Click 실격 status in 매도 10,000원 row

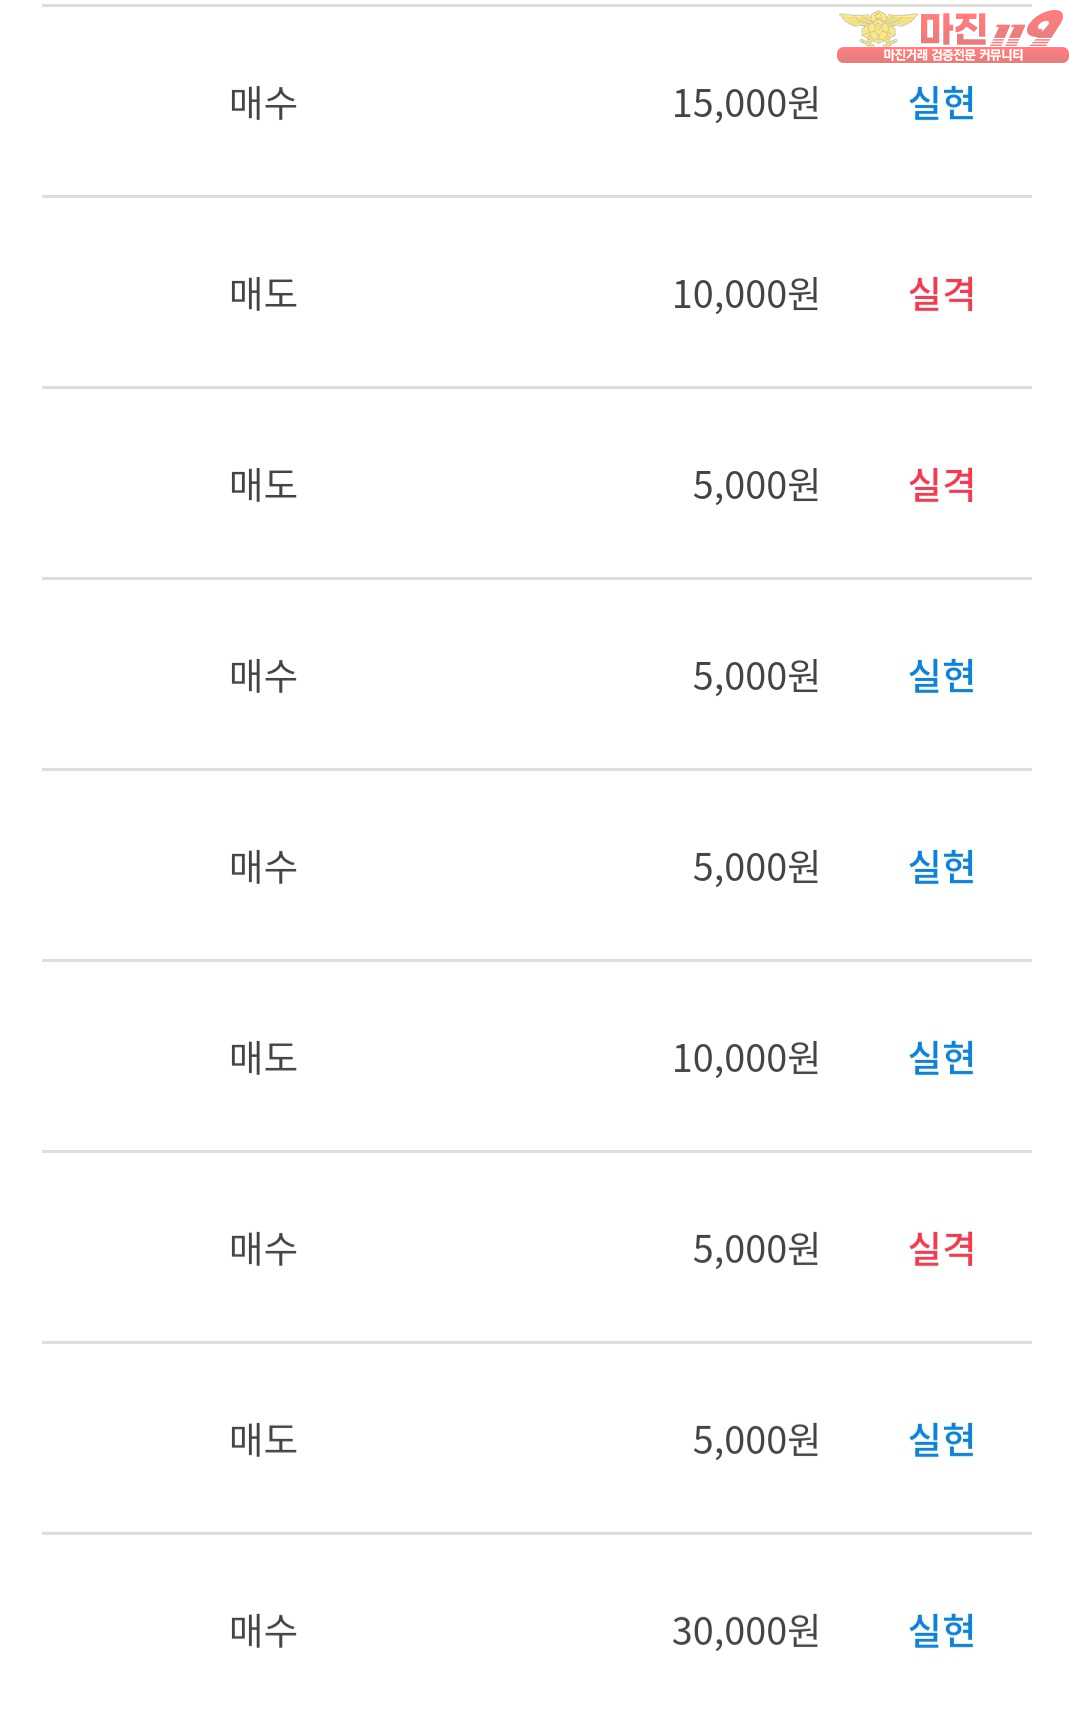tap(940, 294)
